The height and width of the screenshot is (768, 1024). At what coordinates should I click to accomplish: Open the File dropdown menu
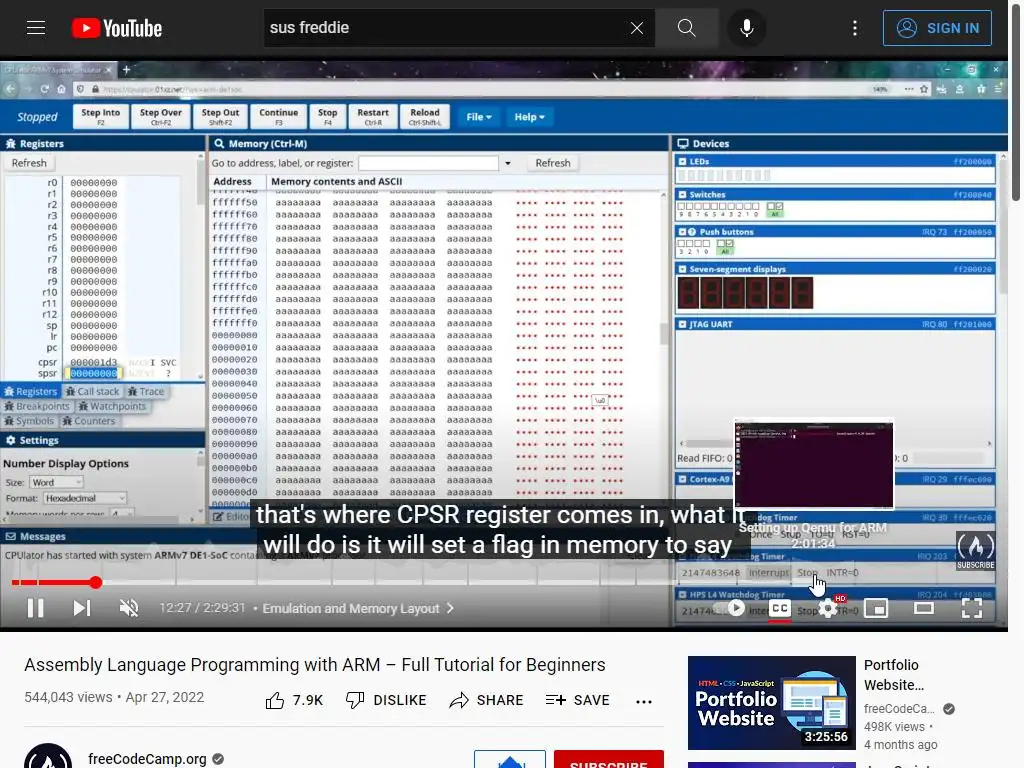(479, 117)
